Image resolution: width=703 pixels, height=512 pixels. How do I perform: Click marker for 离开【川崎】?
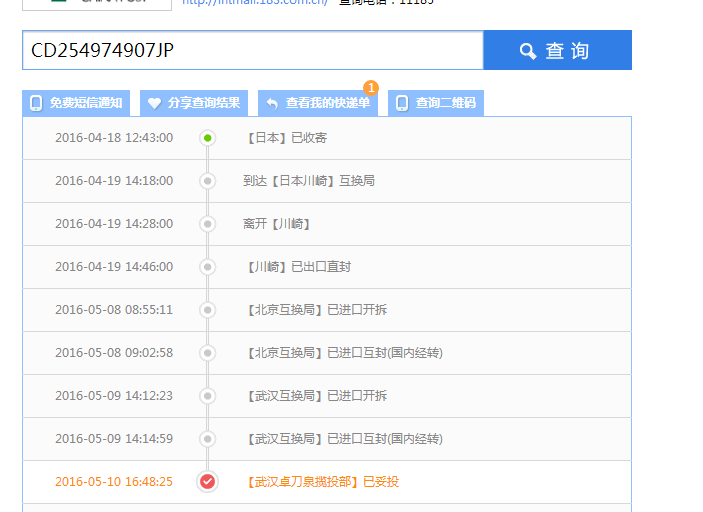point(208,224)
